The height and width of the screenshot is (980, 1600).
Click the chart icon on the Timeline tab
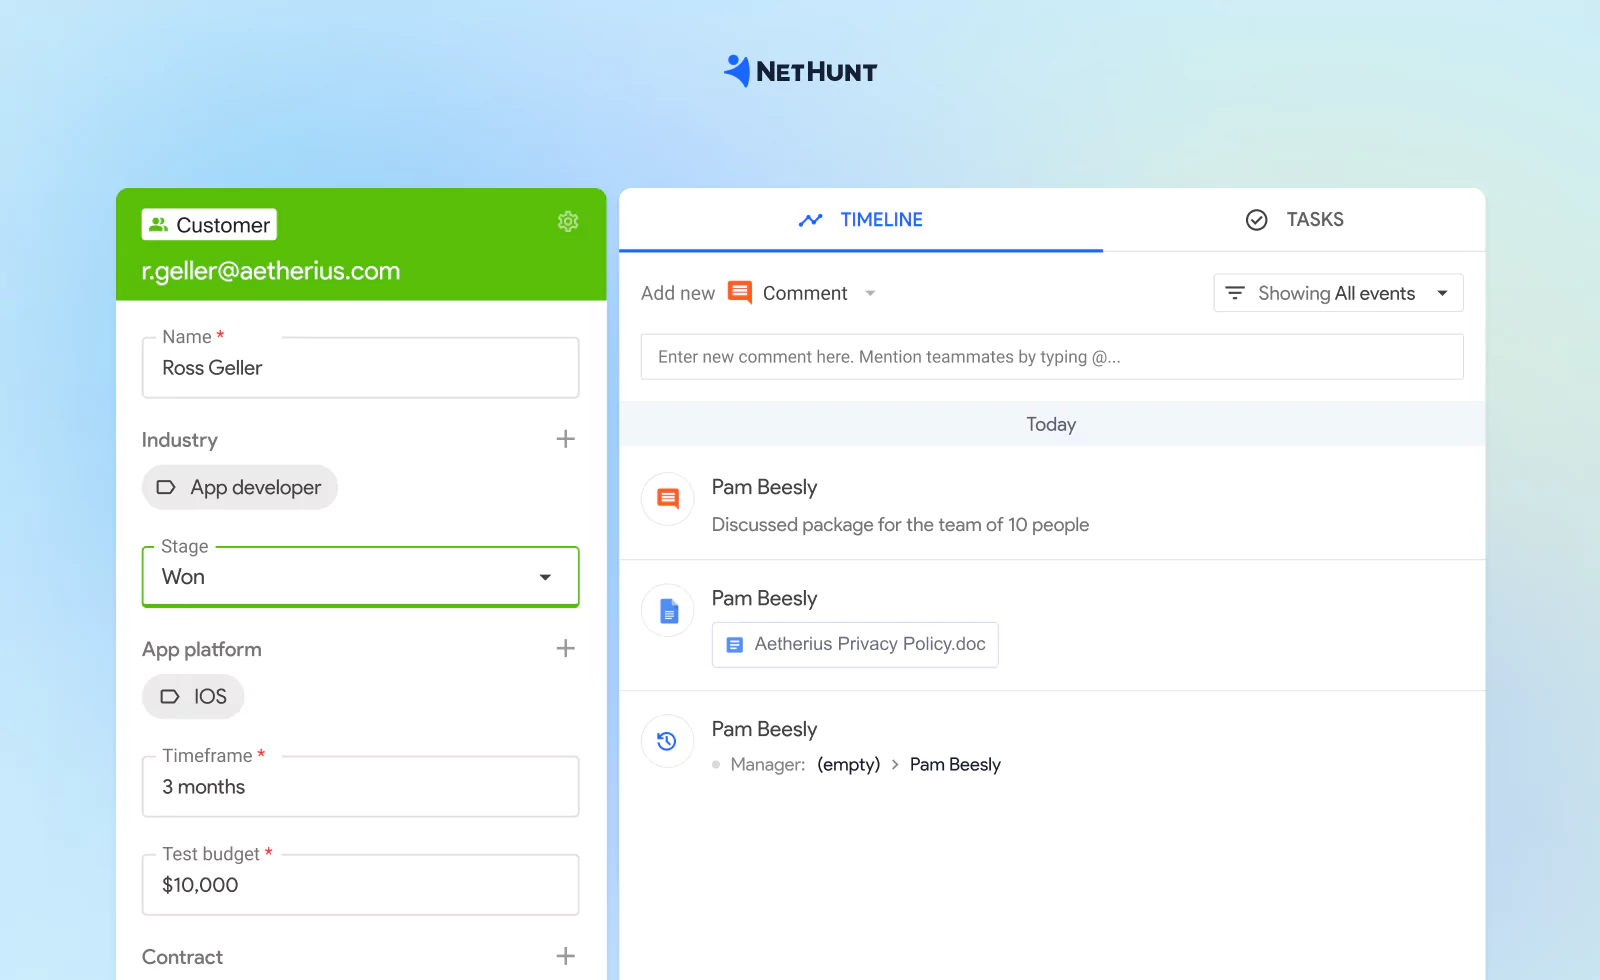click(811, 219)
